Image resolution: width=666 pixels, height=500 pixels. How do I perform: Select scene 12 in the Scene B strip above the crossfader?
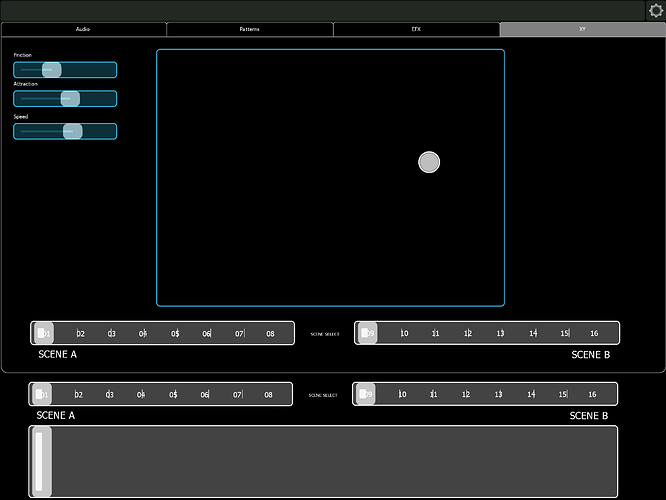coord(466,395)
